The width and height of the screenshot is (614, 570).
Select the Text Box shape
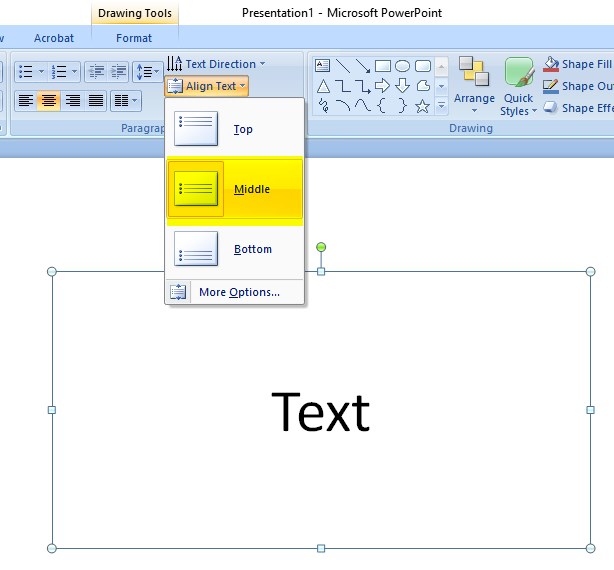322,66
